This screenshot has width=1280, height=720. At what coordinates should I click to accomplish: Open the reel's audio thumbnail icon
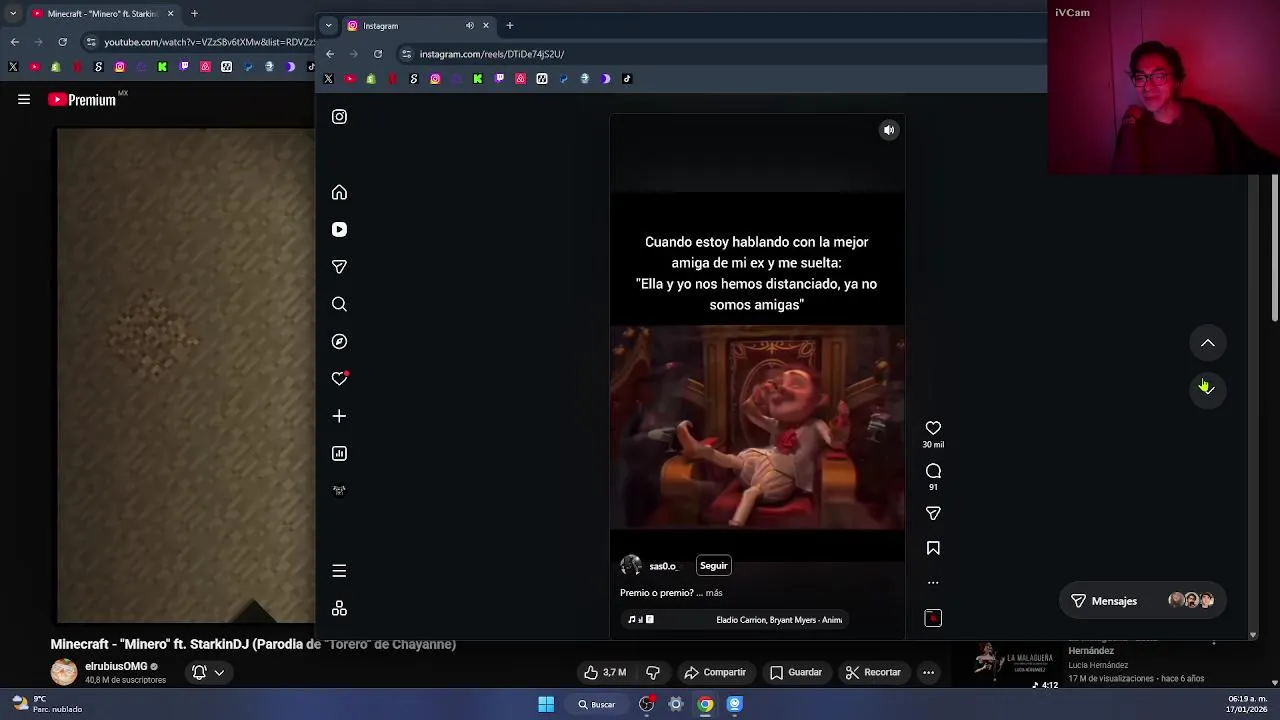(x=933, y=618)
